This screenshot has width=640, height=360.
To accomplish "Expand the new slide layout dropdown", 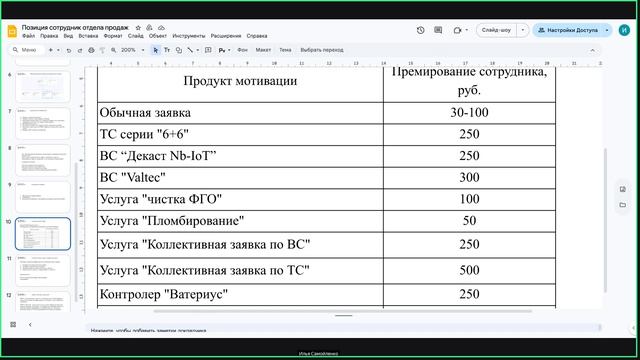I will [58, 50].
